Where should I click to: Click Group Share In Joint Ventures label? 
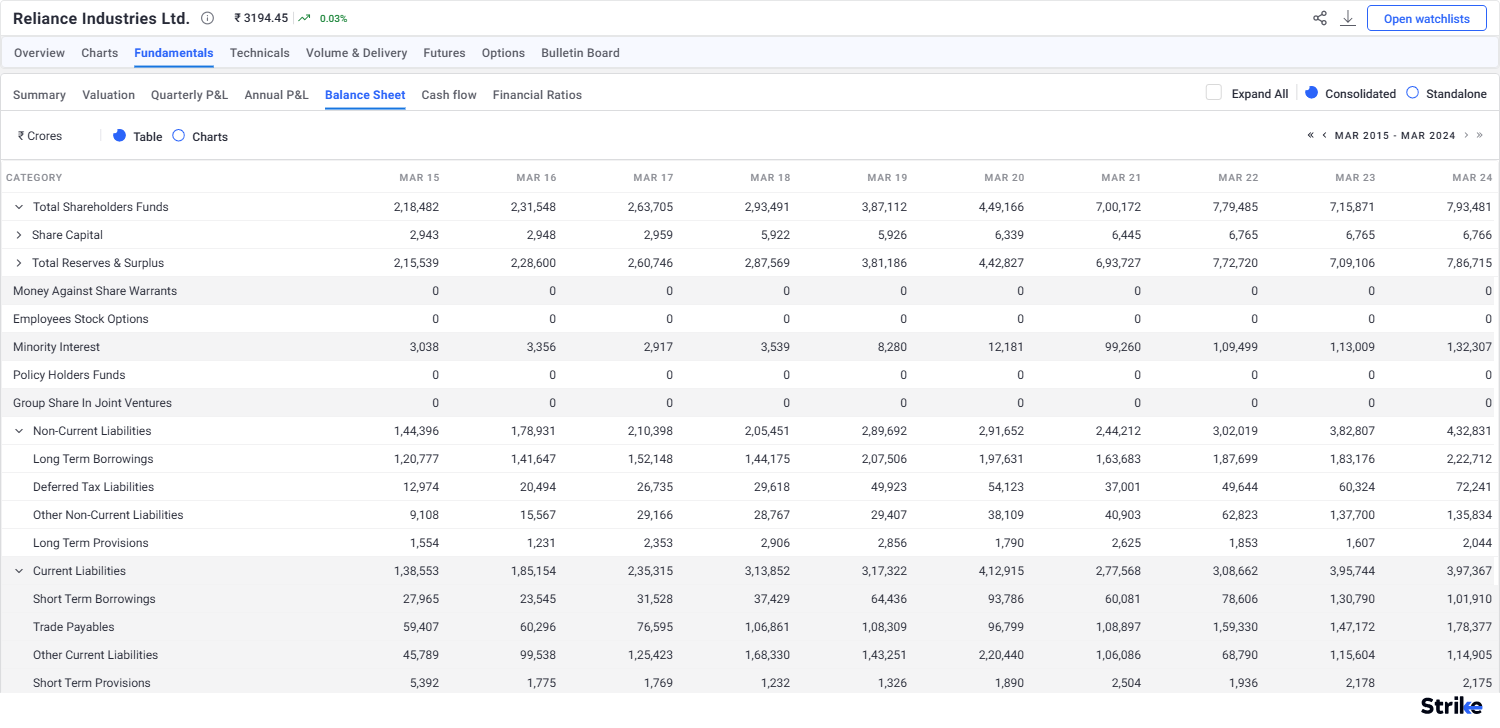(x=92, y=403)
